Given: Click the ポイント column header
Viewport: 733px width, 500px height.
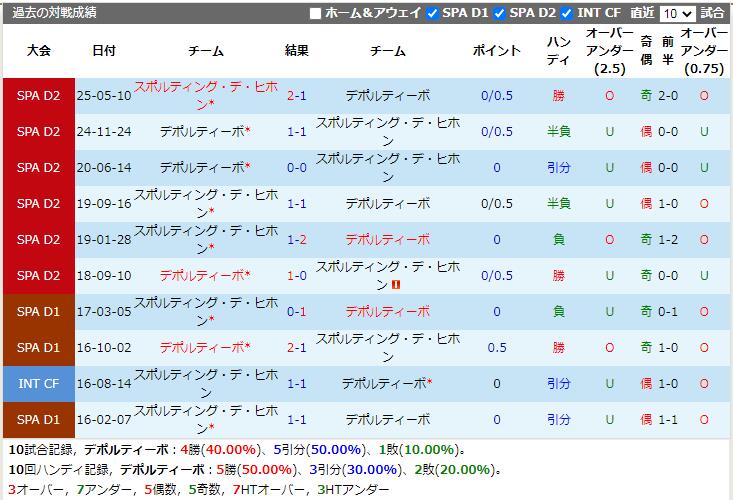Looking at the screenshot, I should point(496,50).
